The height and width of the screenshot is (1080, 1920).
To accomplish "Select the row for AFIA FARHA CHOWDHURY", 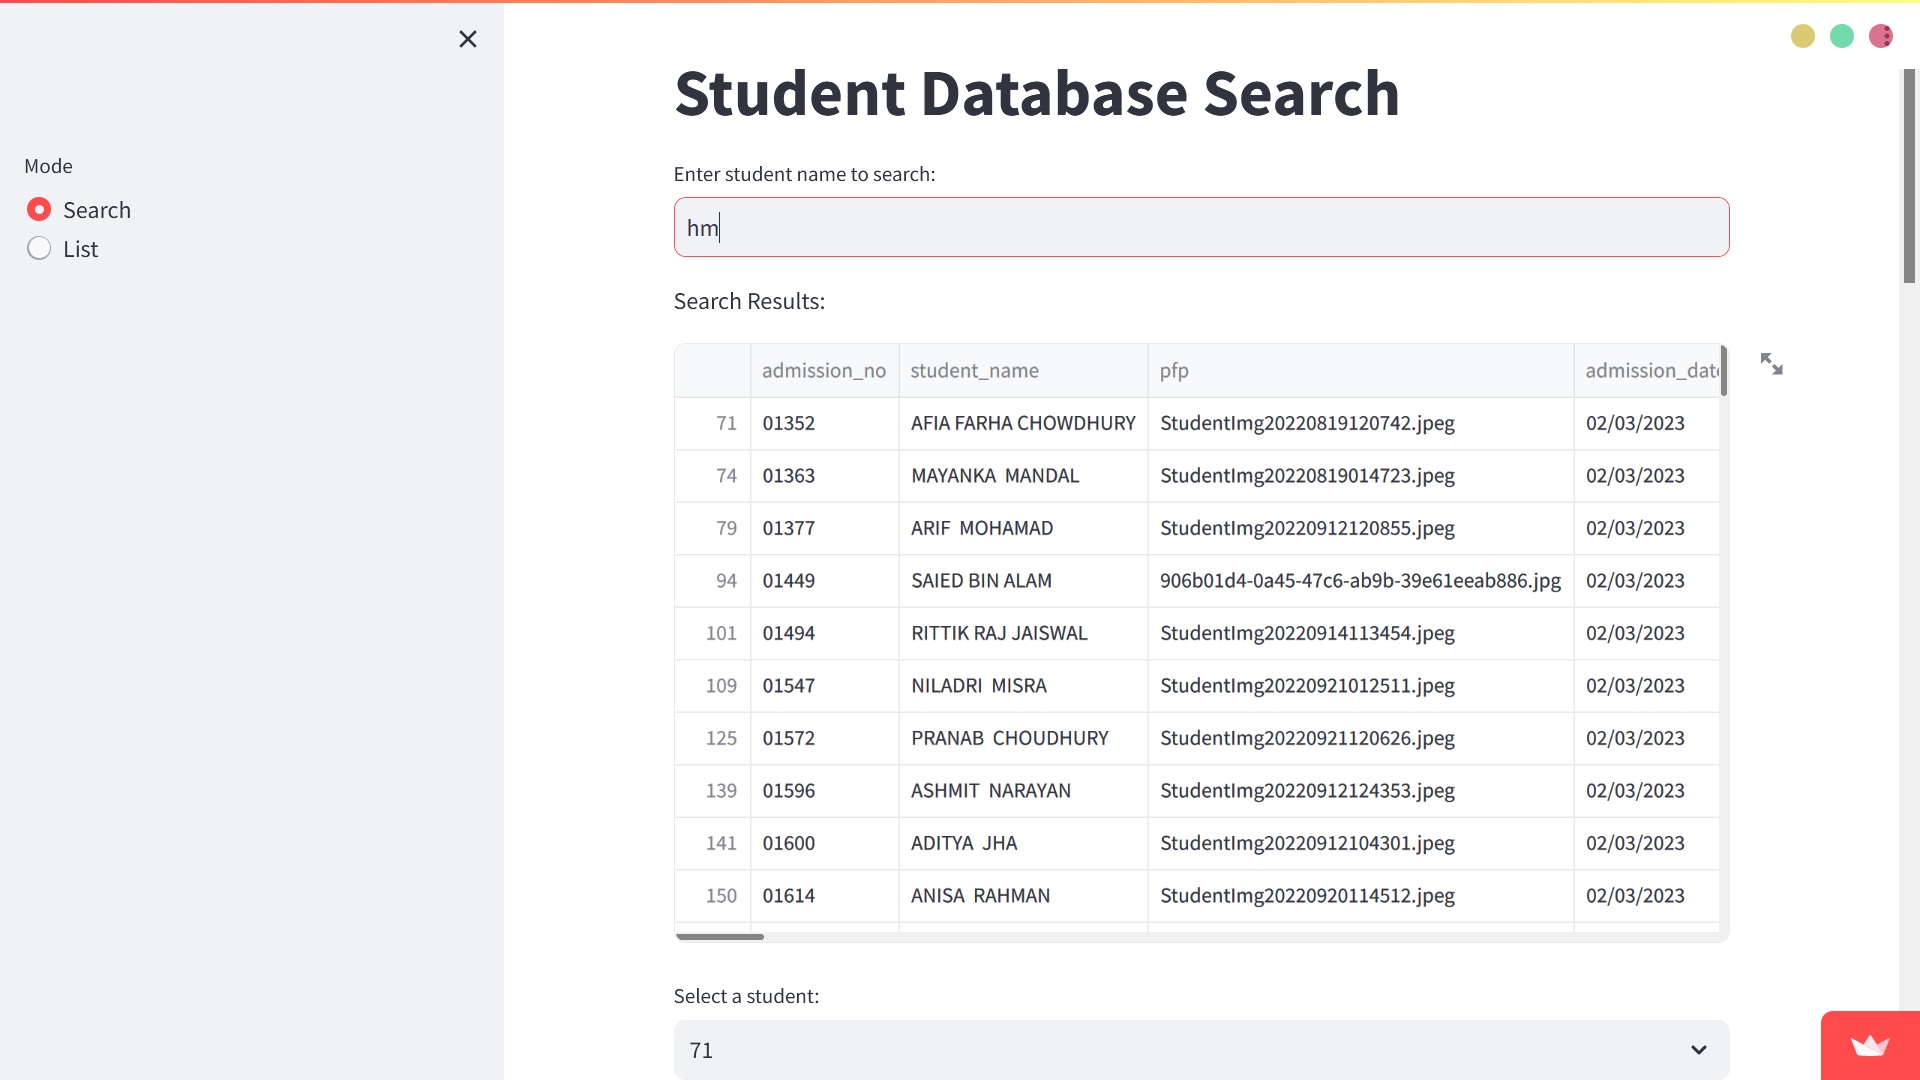I will tap(1022, 423).
